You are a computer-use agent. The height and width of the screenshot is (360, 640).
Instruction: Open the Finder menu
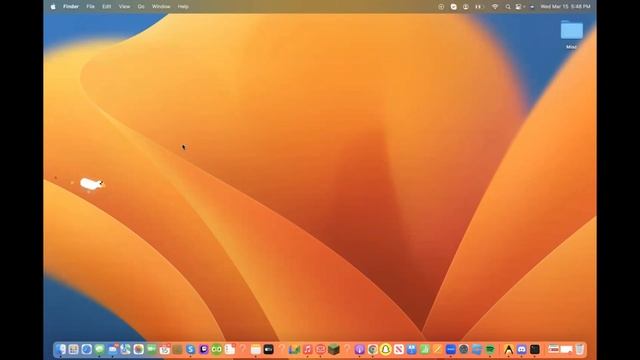[x=71, y=7]
